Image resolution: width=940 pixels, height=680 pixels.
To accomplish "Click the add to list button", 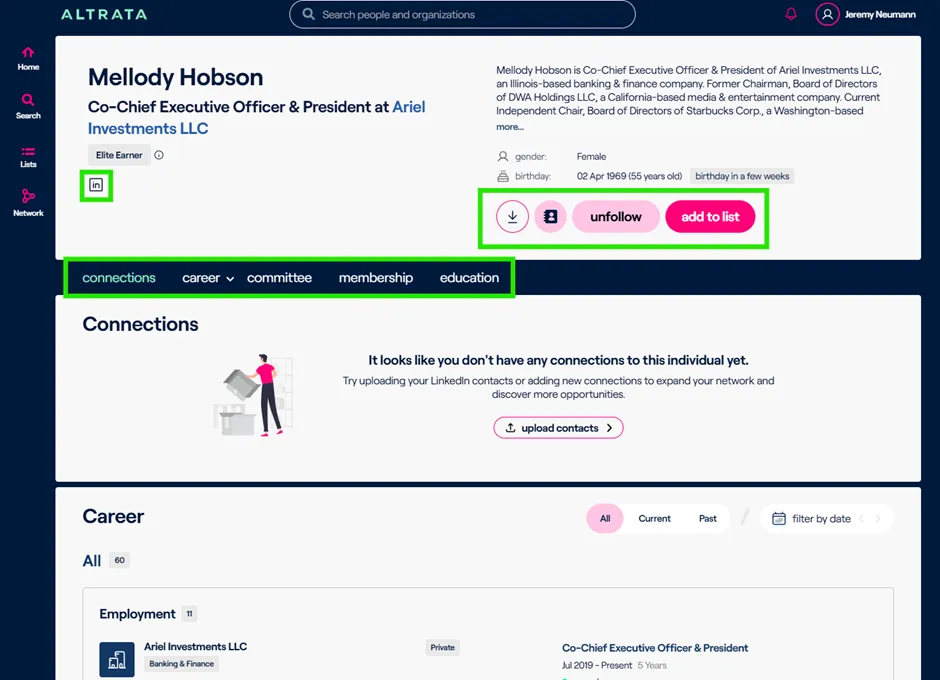I will point(710,216).
